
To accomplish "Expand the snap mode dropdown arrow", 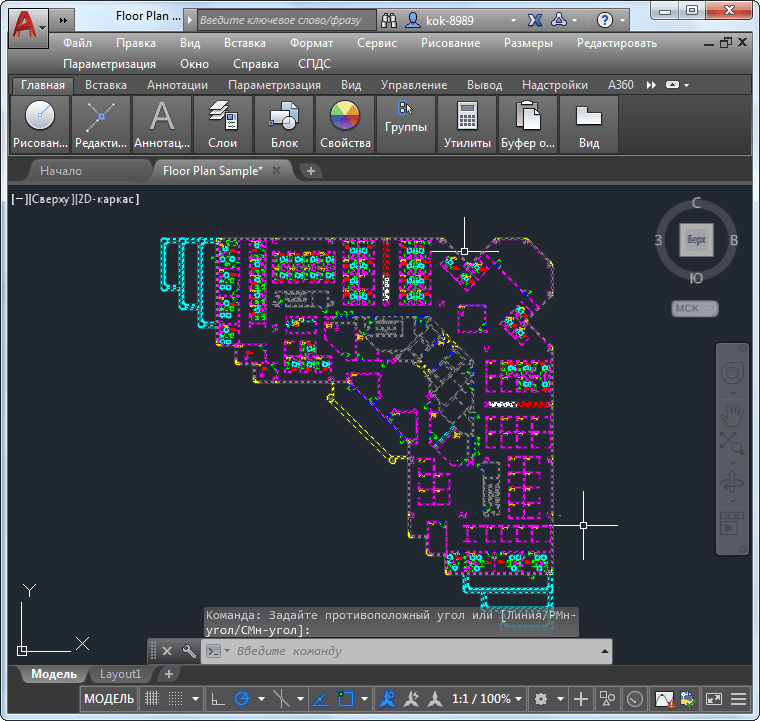I will tap(196, 699).
